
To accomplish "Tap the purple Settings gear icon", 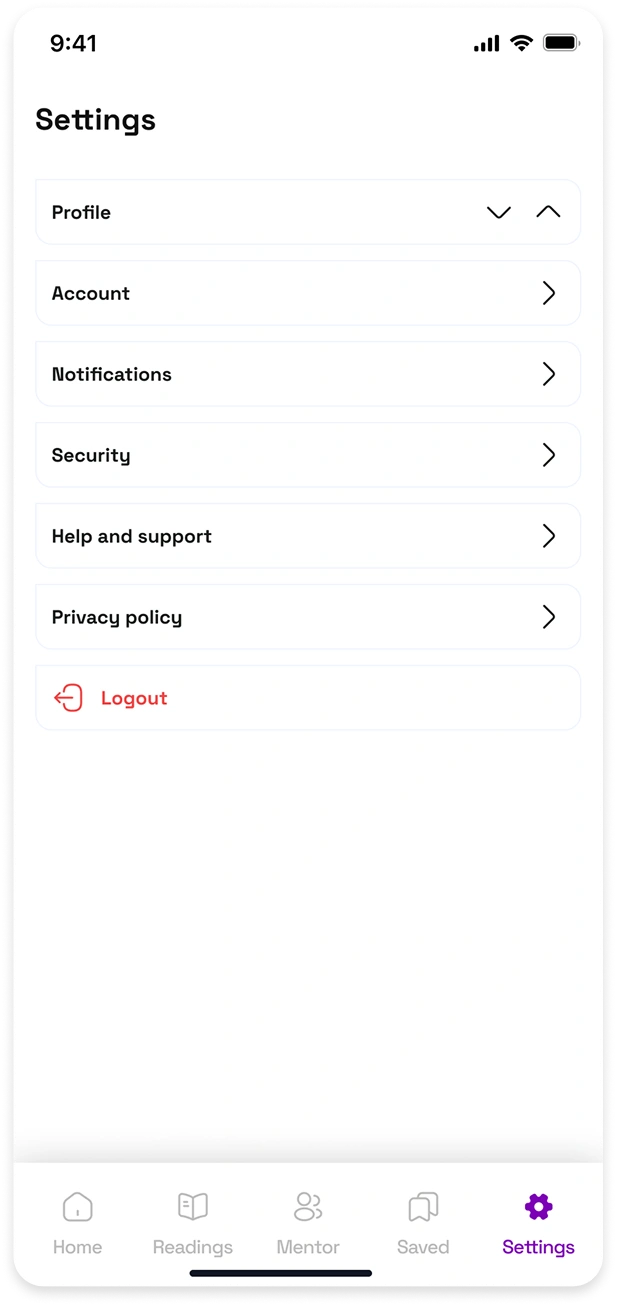I will (x=538, y=1206).
